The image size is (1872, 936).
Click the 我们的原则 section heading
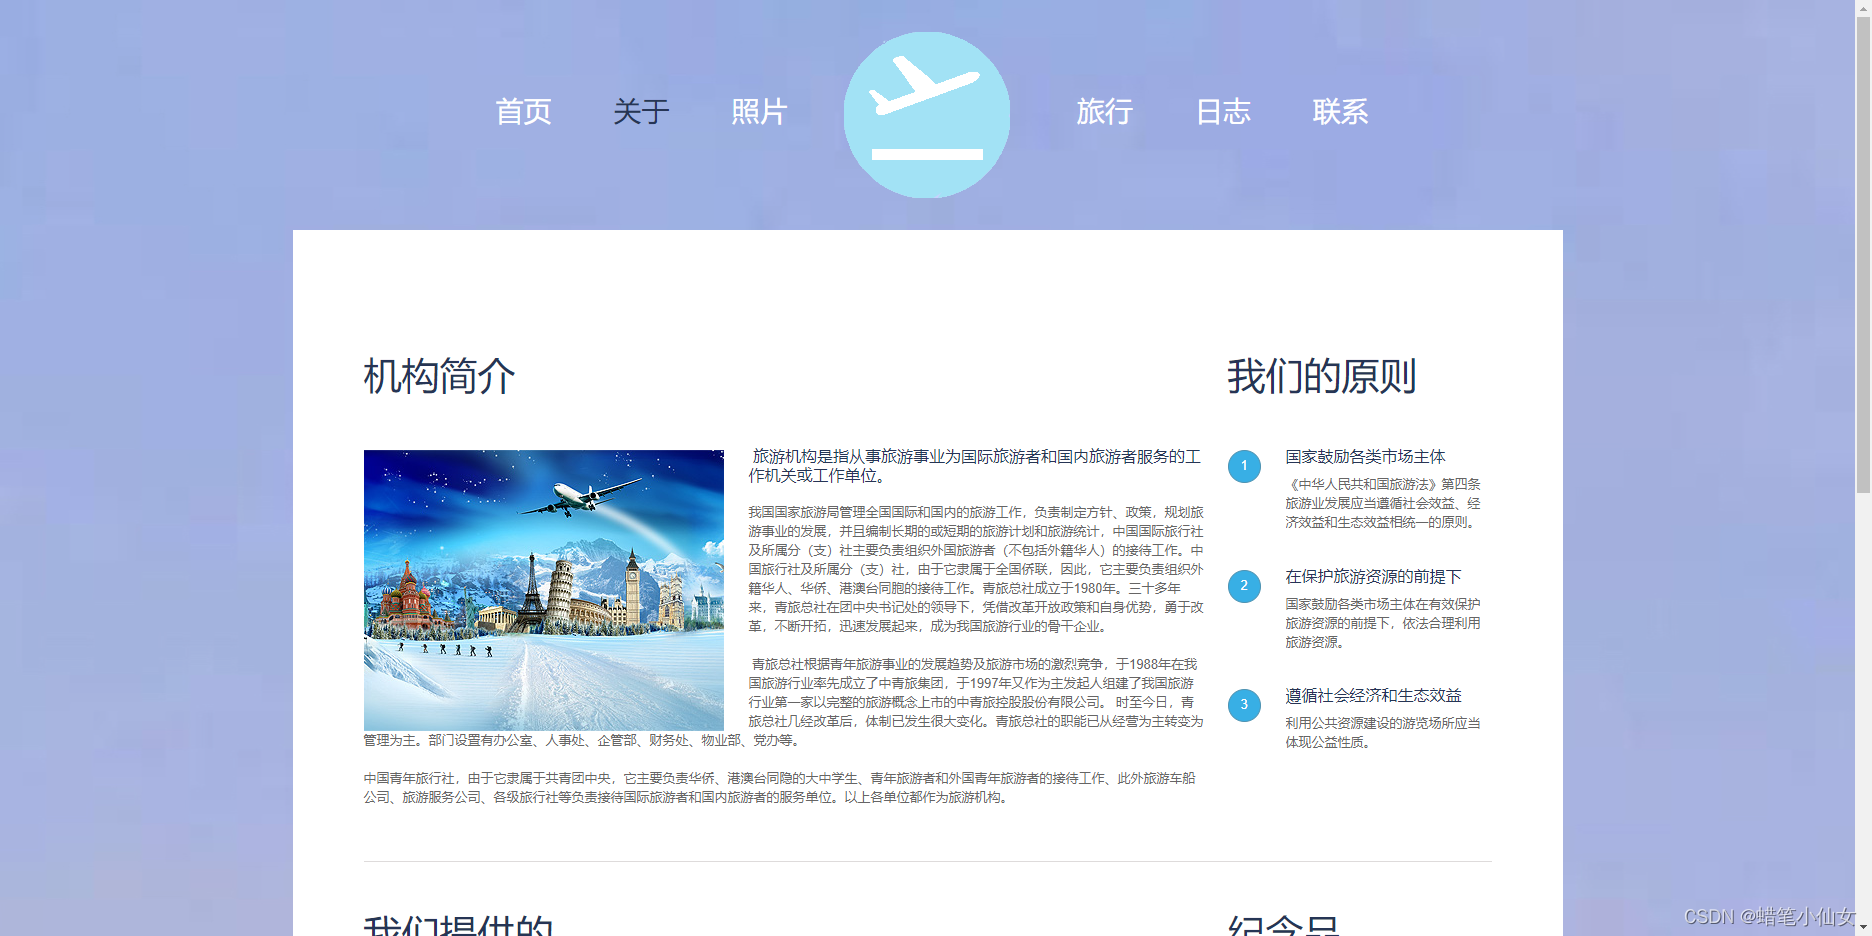(x=1321, y=377)
